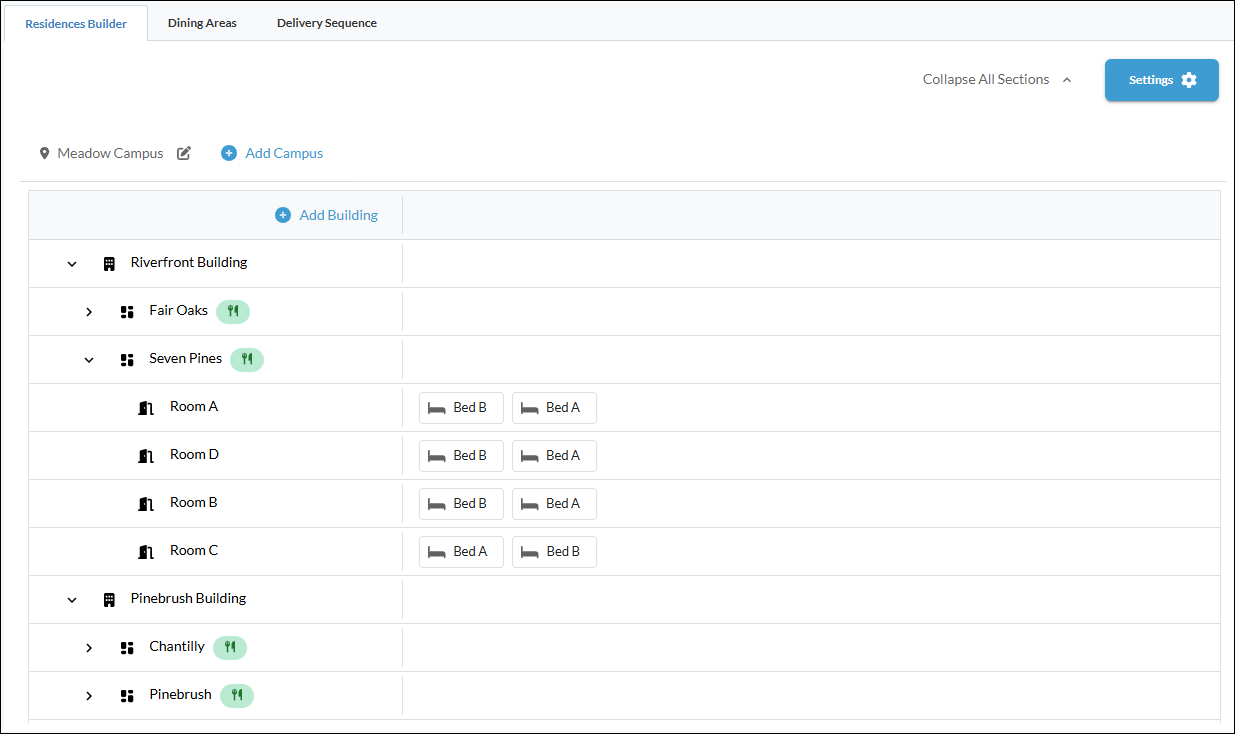Click the unit icon next to the Pinebrush unit
Screen dimensions: 1235x734
click(127, 696)
